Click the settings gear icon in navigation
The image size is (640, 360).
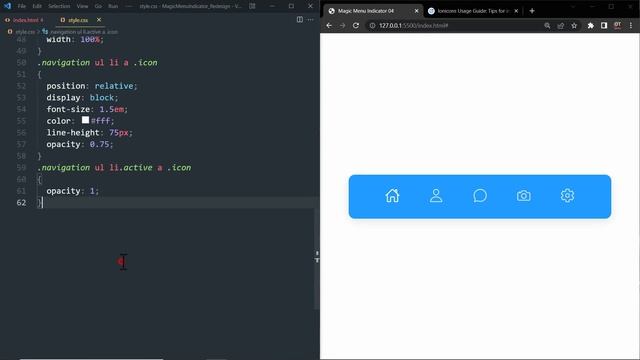coord(567,196)
